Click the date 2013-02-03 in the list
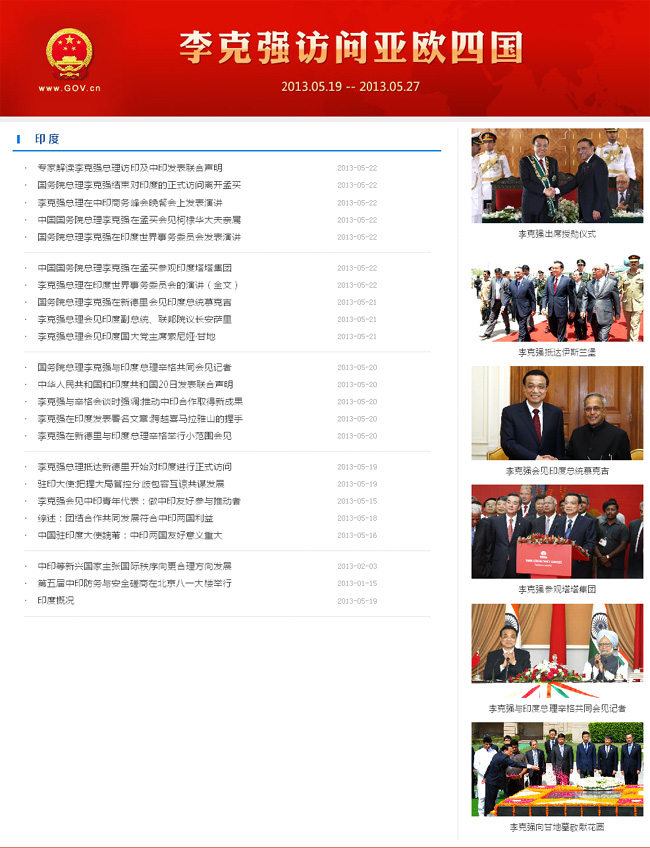650x848 pixels. [x=357, y=566]
